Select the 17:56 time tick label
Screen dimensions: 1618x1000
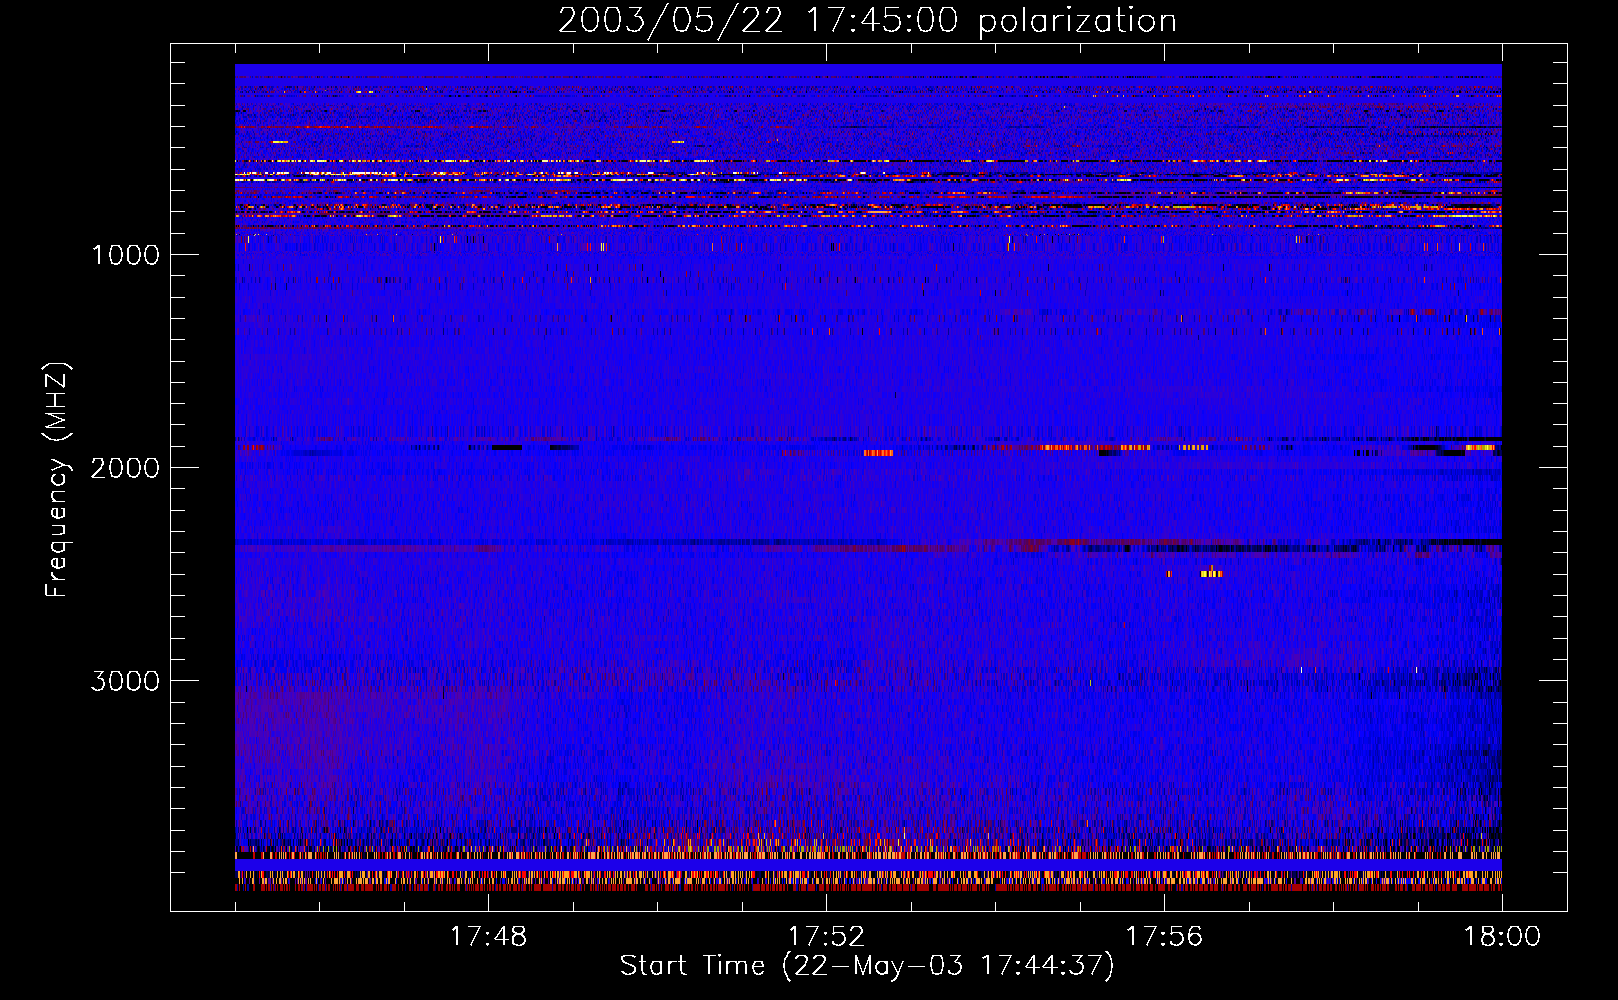[1164, 937]
